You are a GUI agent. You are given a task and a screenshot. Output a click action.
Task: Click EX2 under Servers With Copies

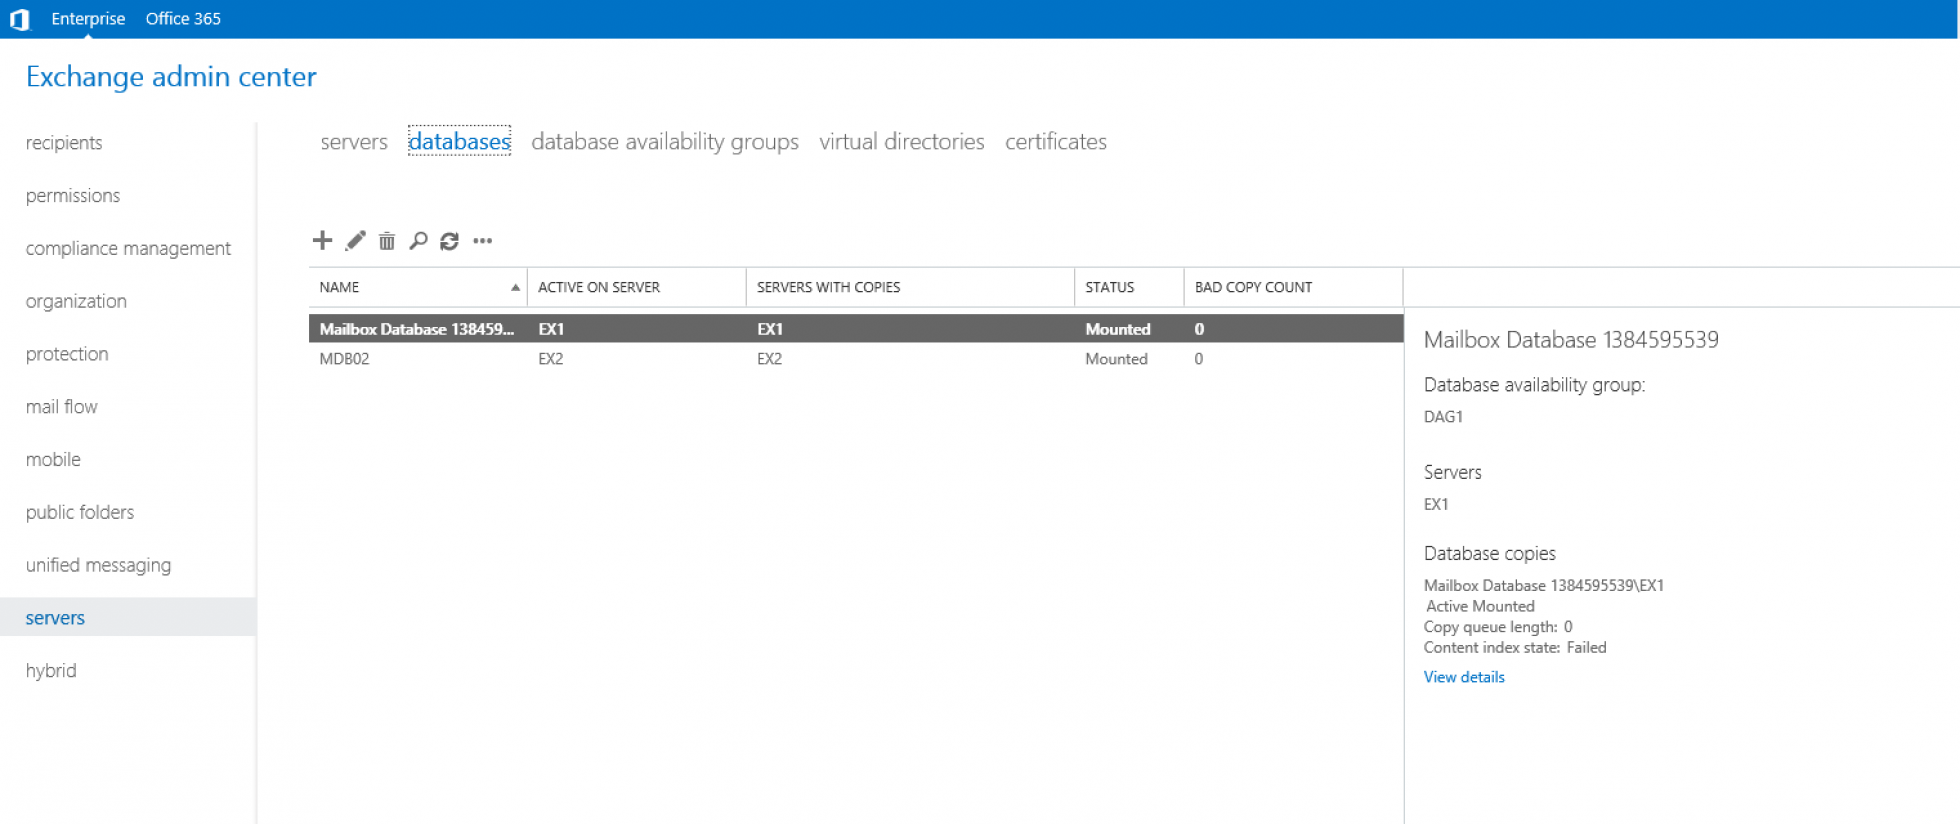pos(769,359)
